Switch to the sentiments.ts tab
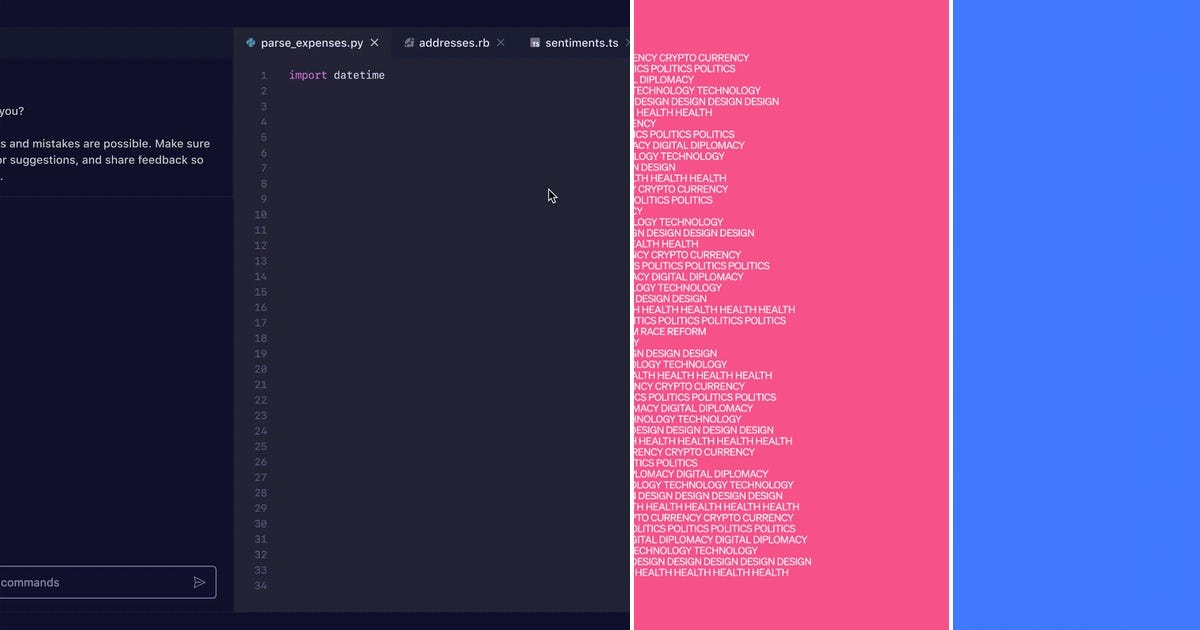 (580, 42)
